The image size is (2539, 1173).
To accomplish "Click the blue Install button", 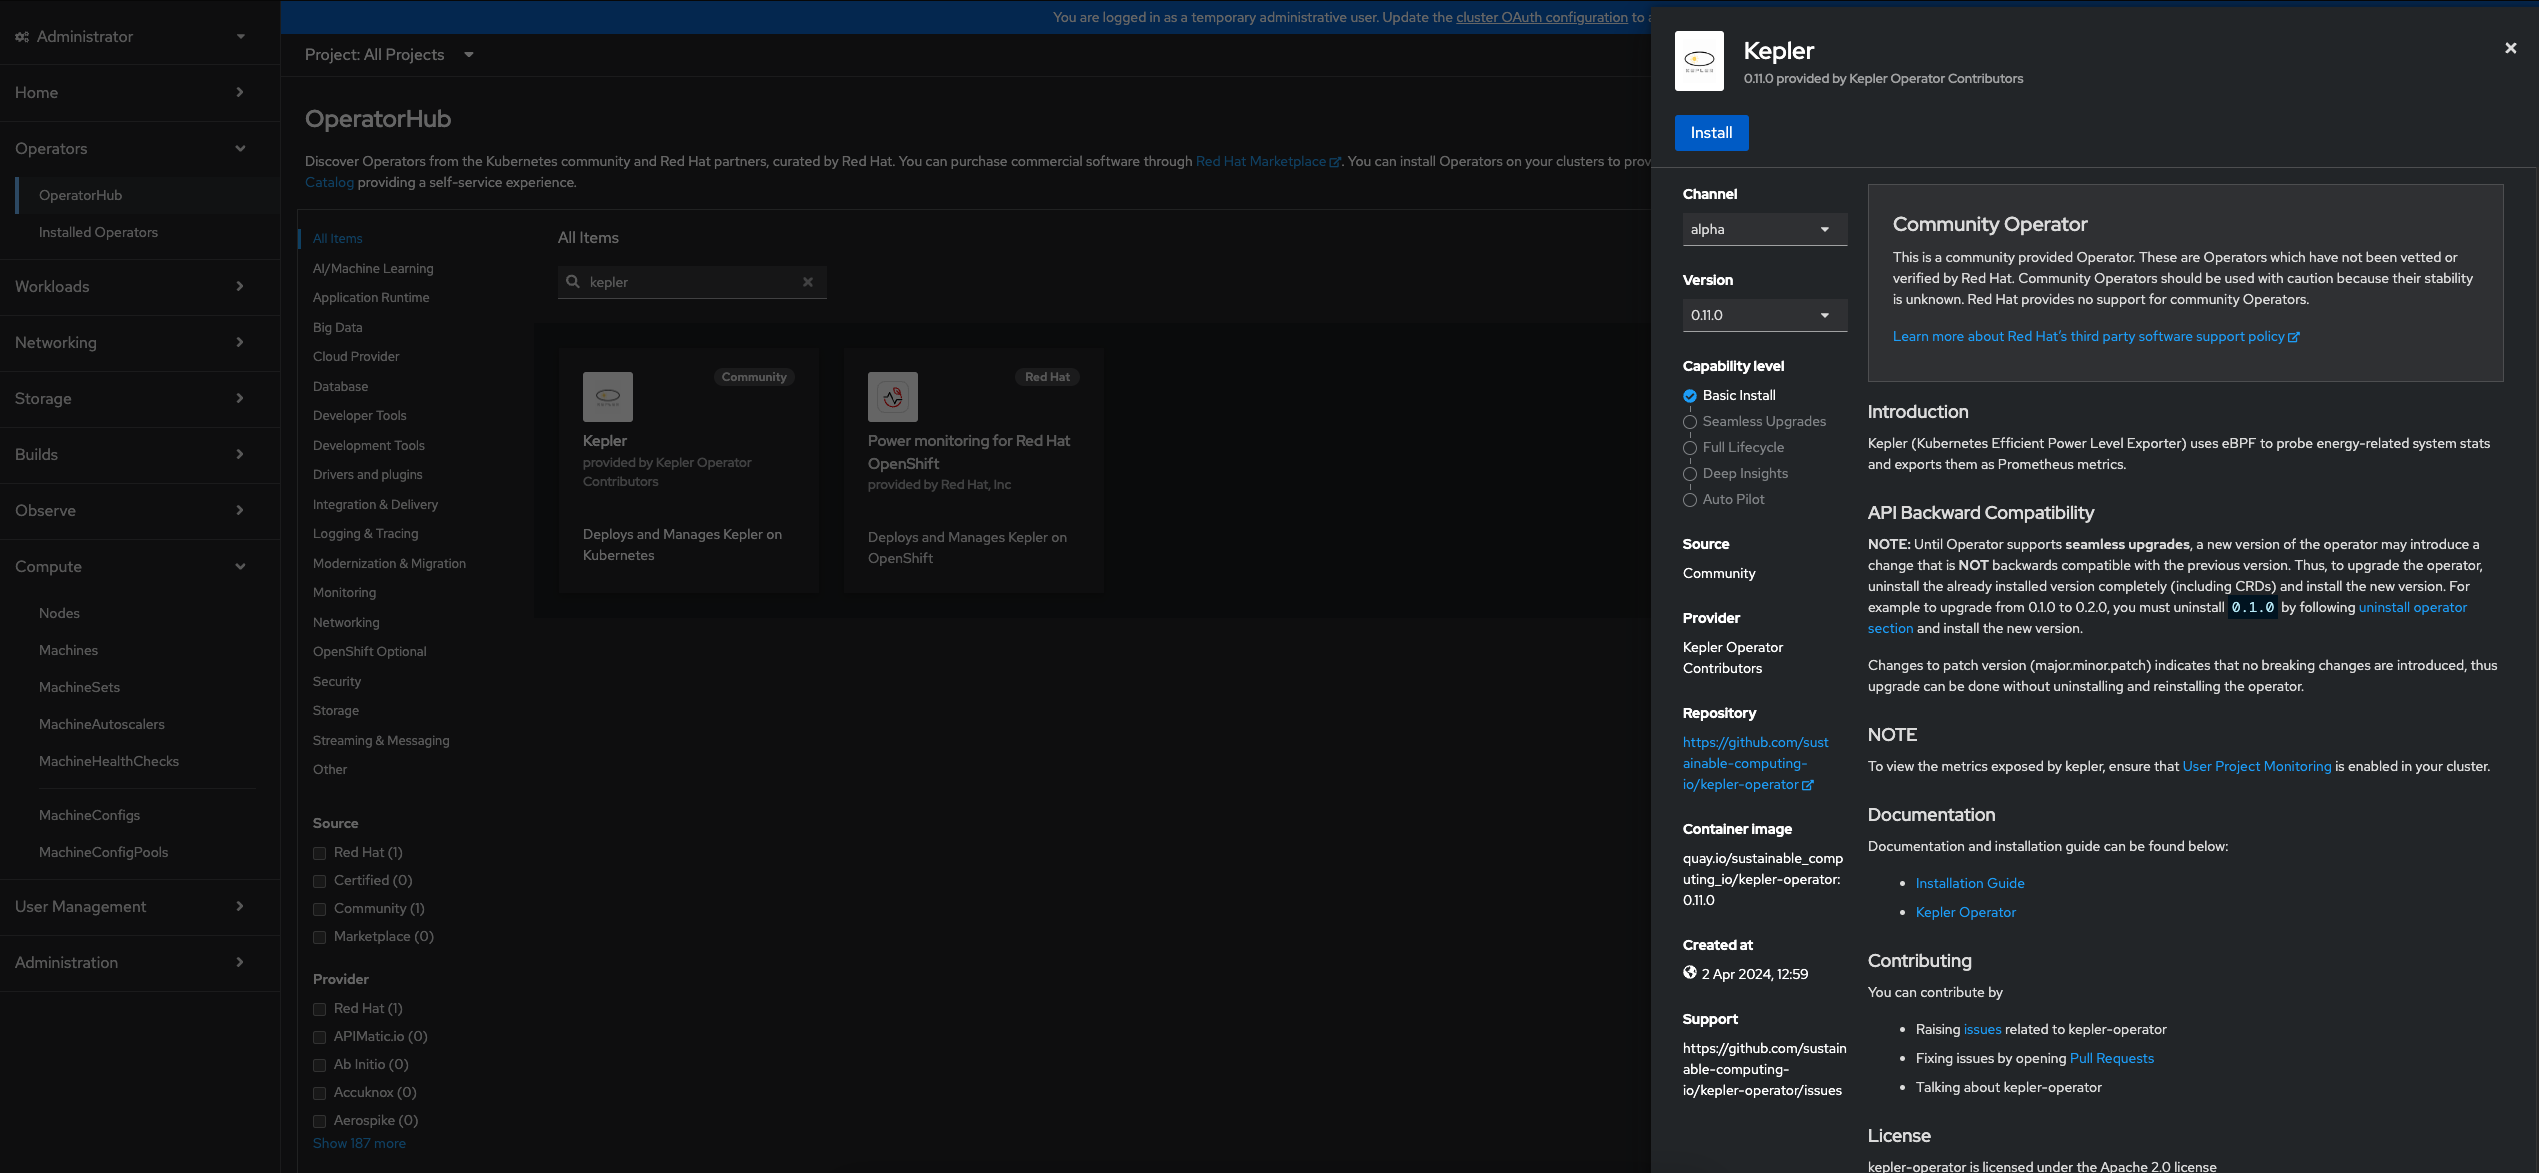I will point(1711,133).
